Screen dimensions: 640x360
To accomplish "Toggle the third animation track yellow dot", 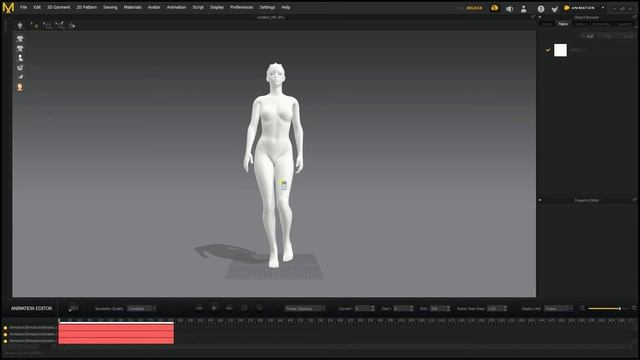I will (5, 341).
